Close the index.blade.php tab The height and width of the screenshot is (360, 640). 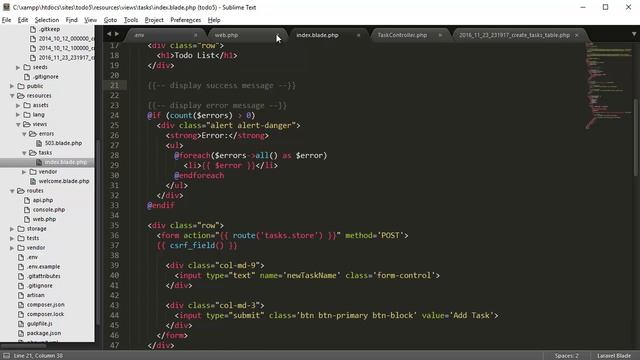click(358, 35)
